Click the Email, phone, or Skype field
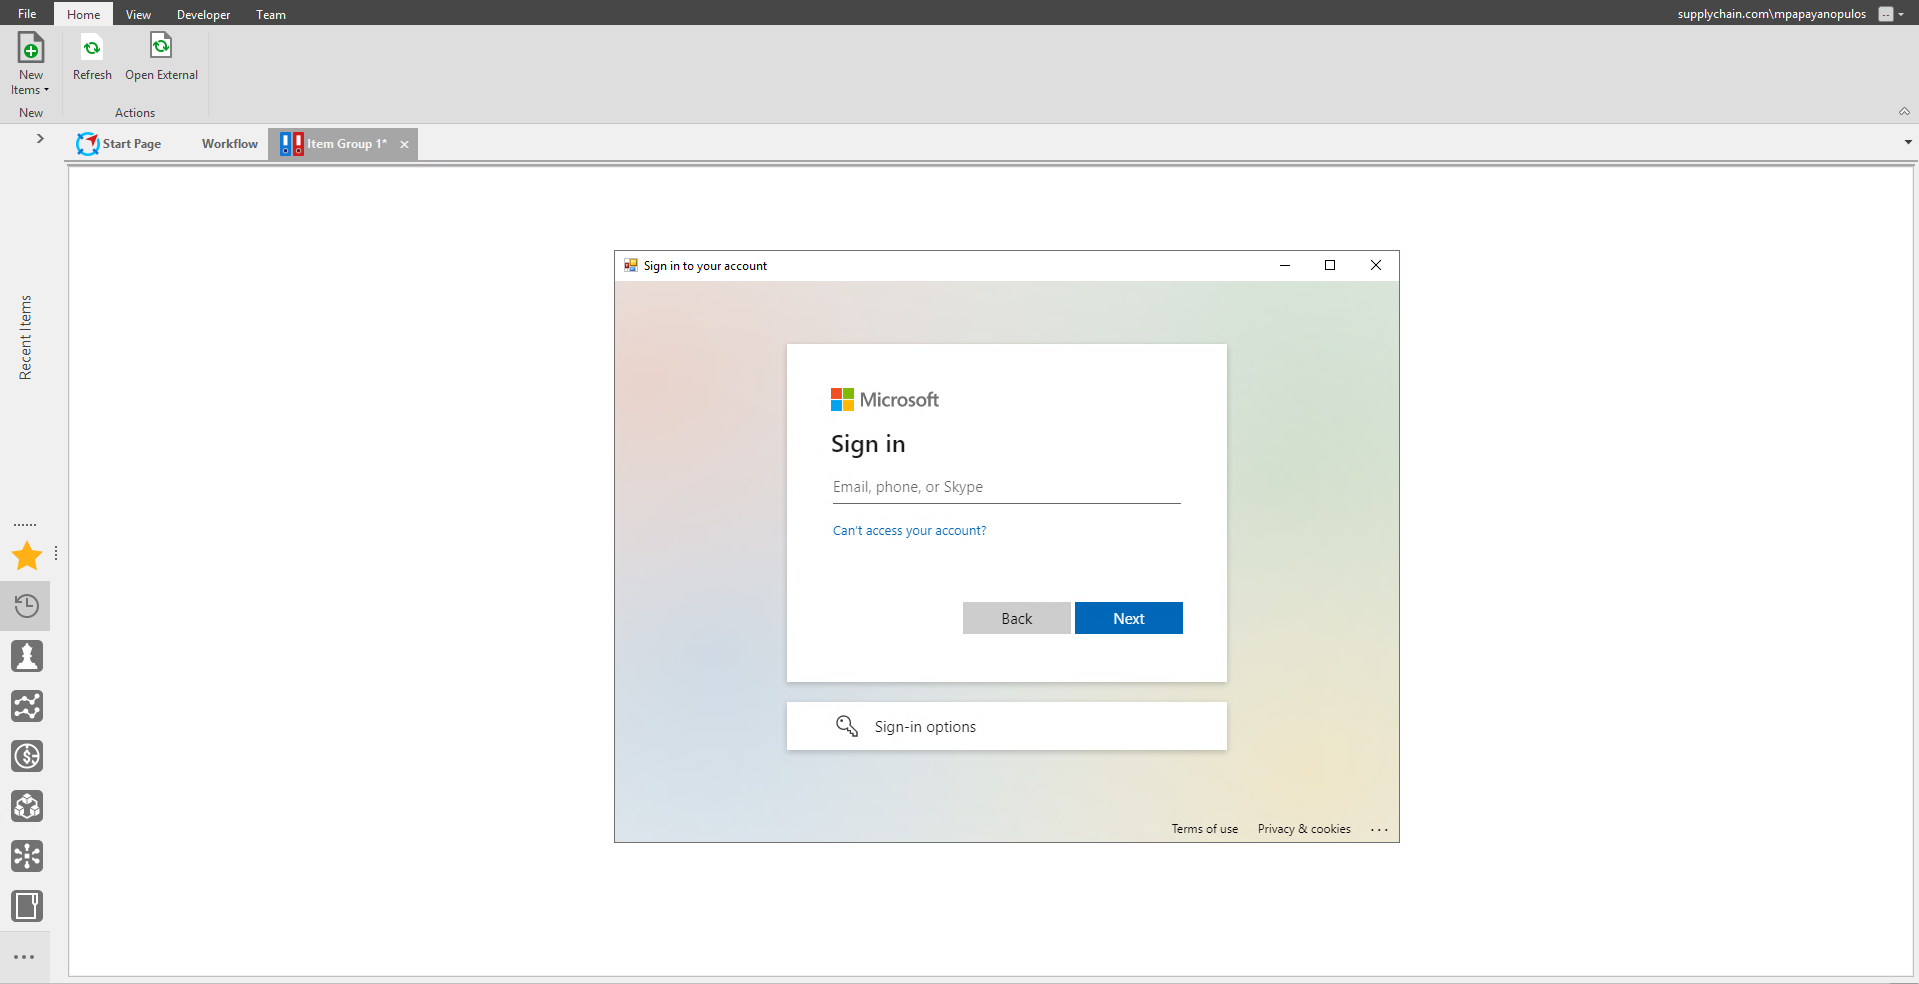 pos(1006,487)
